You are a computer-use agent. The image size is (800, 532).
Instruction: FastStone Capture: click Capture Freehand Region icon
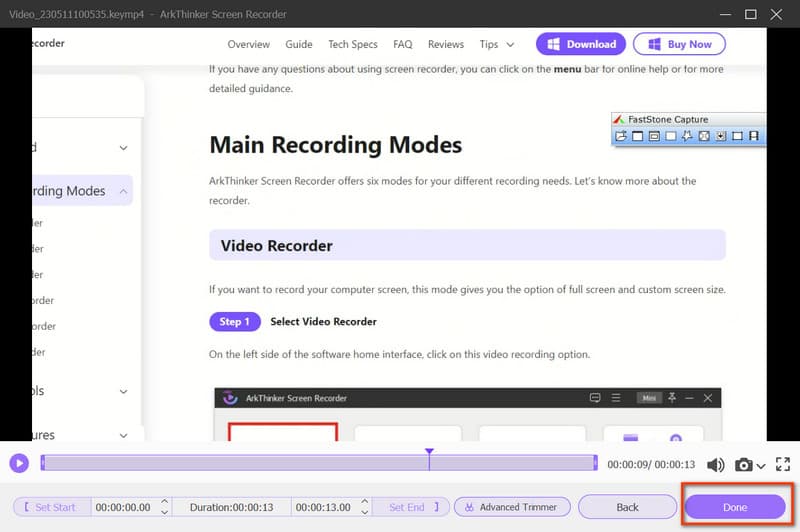click(687, 136)
